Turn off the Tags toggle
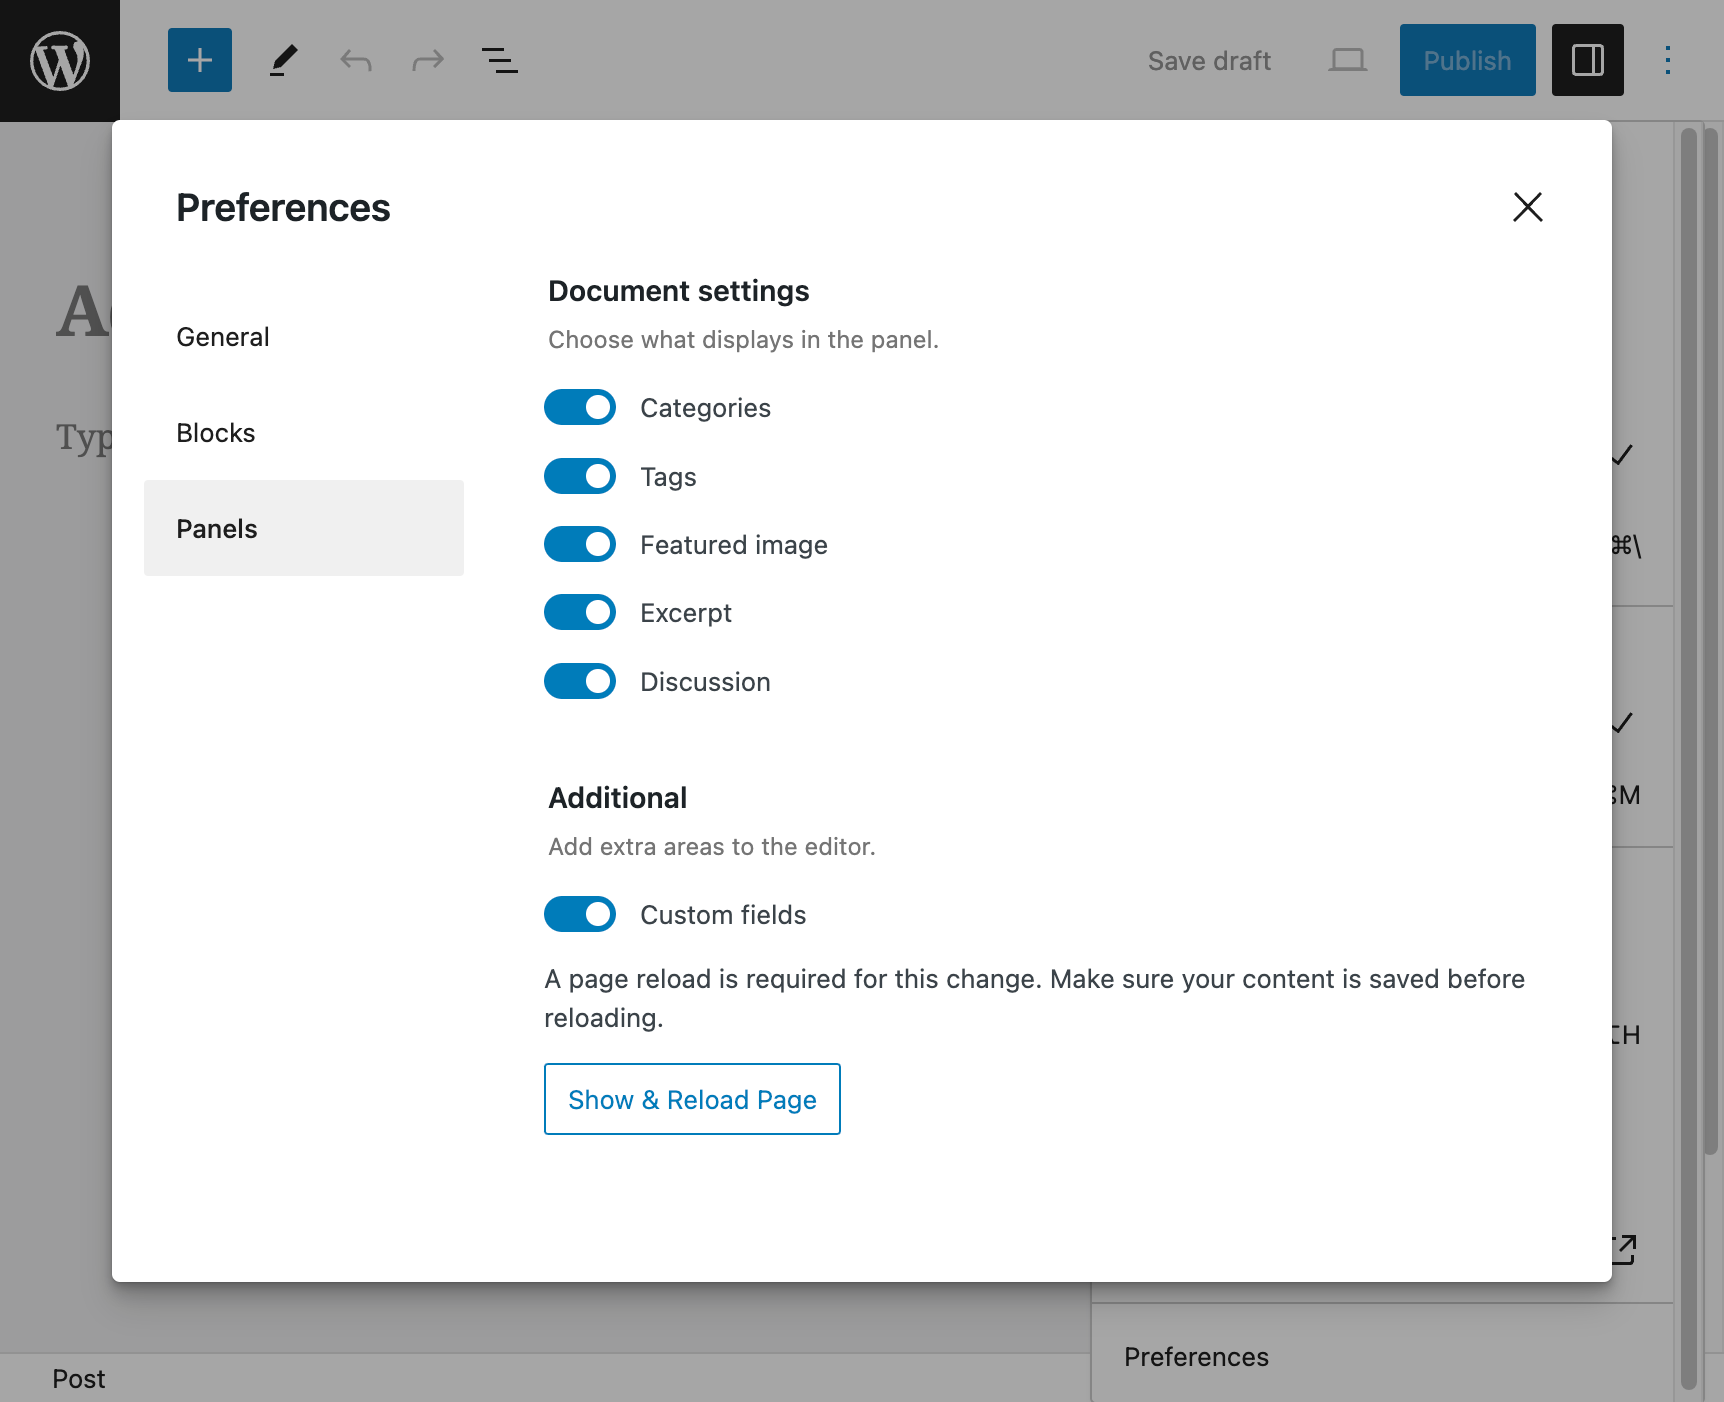This screenshot has width=1724, height=1402. point(580,476)
